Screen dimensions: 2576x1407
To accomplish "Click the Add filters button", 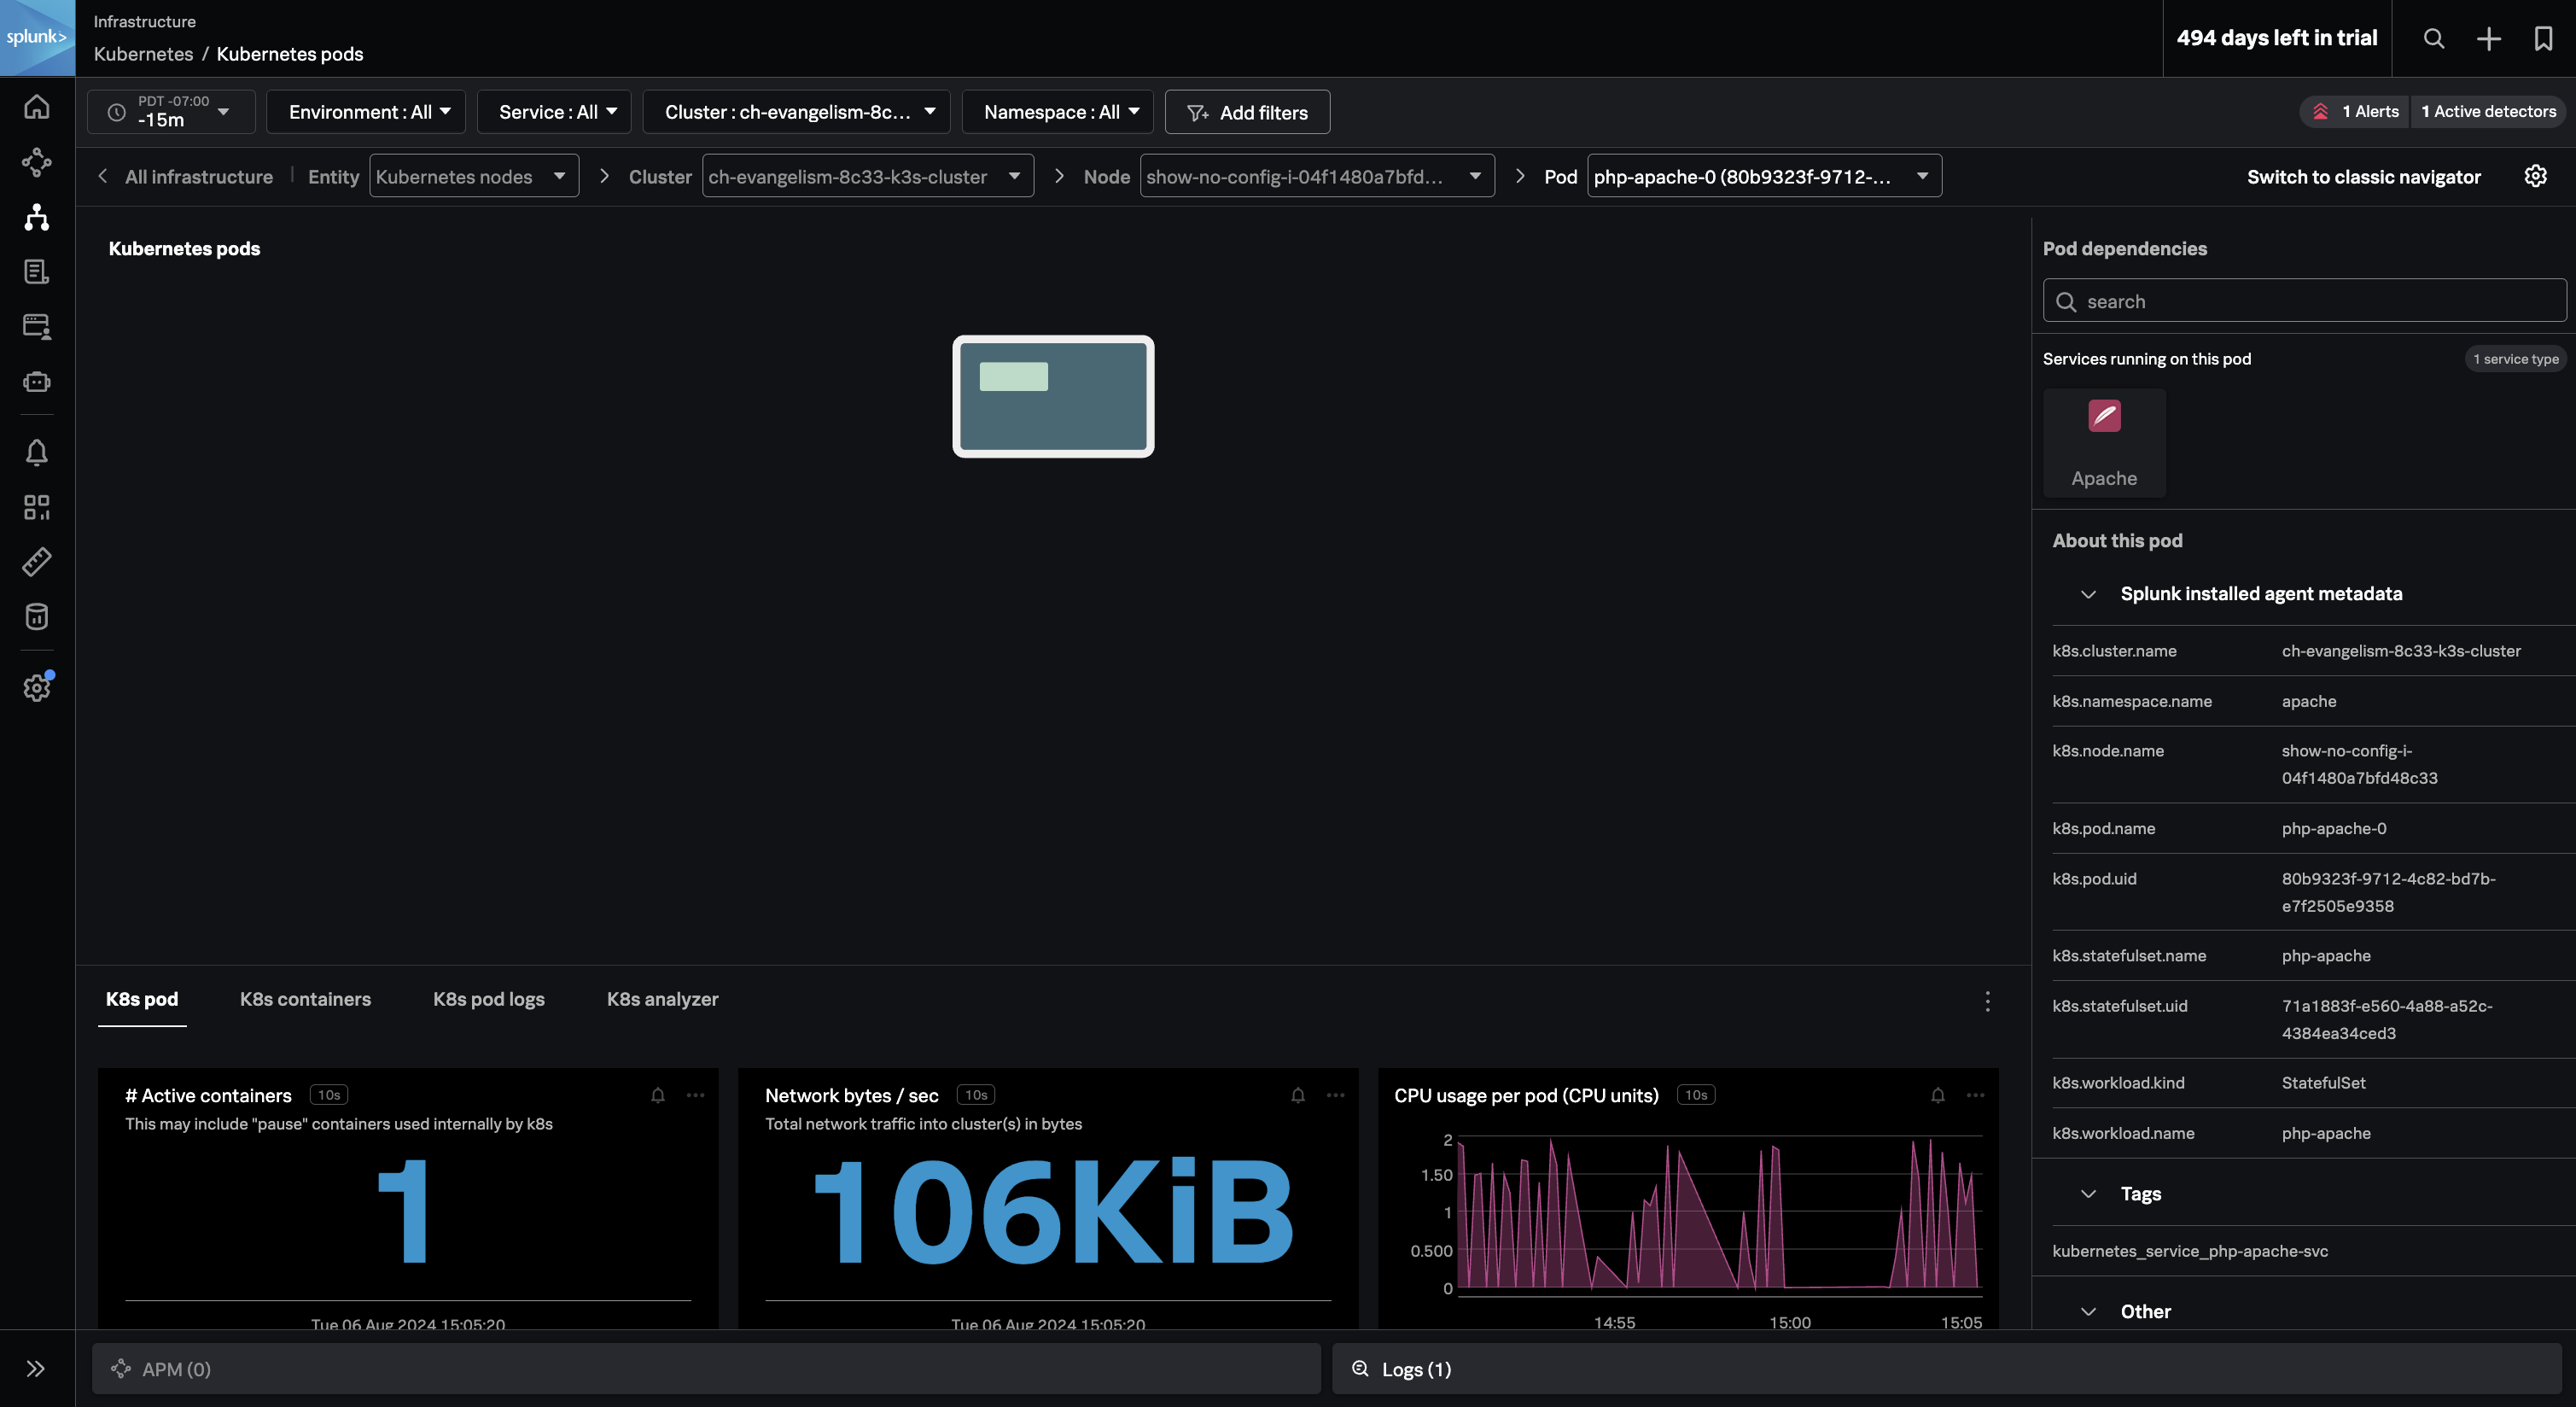I will pyautogui.click(x=1247, y=112).
